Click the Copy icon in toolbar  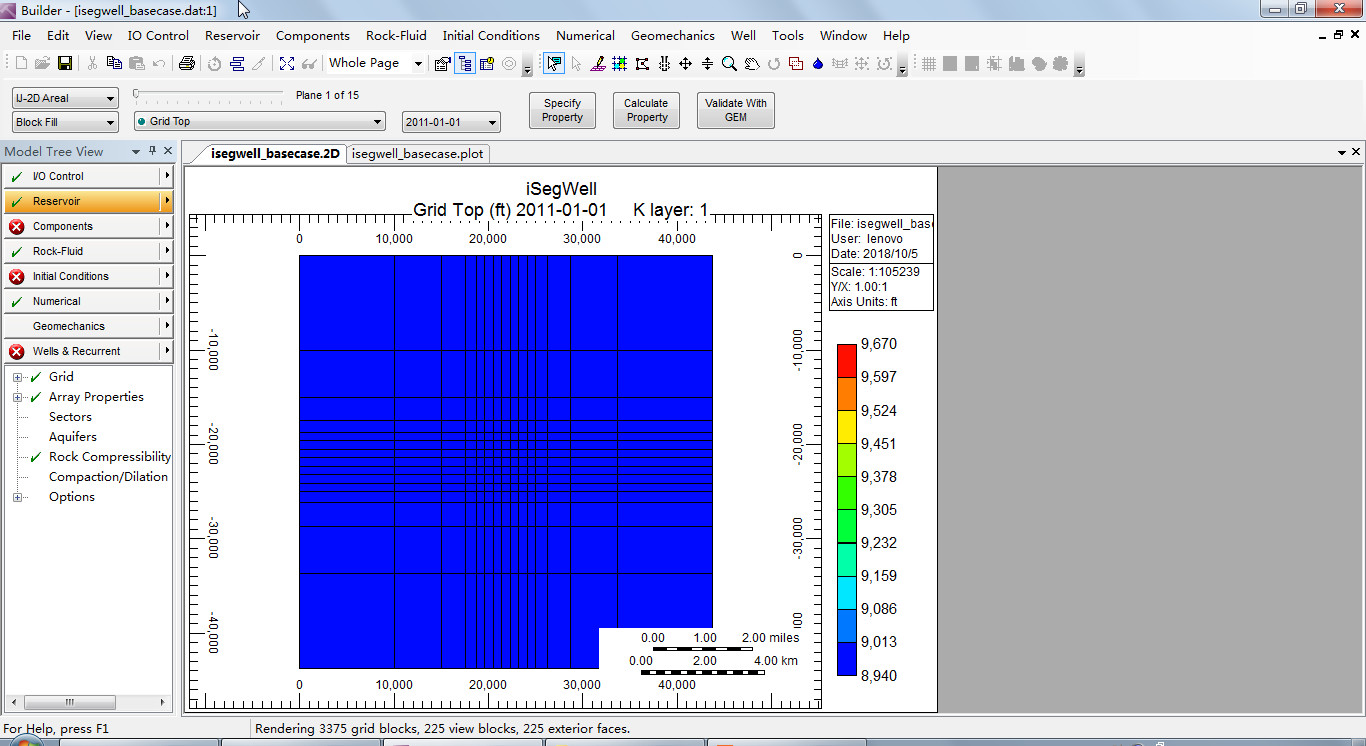tap(114, 64)
